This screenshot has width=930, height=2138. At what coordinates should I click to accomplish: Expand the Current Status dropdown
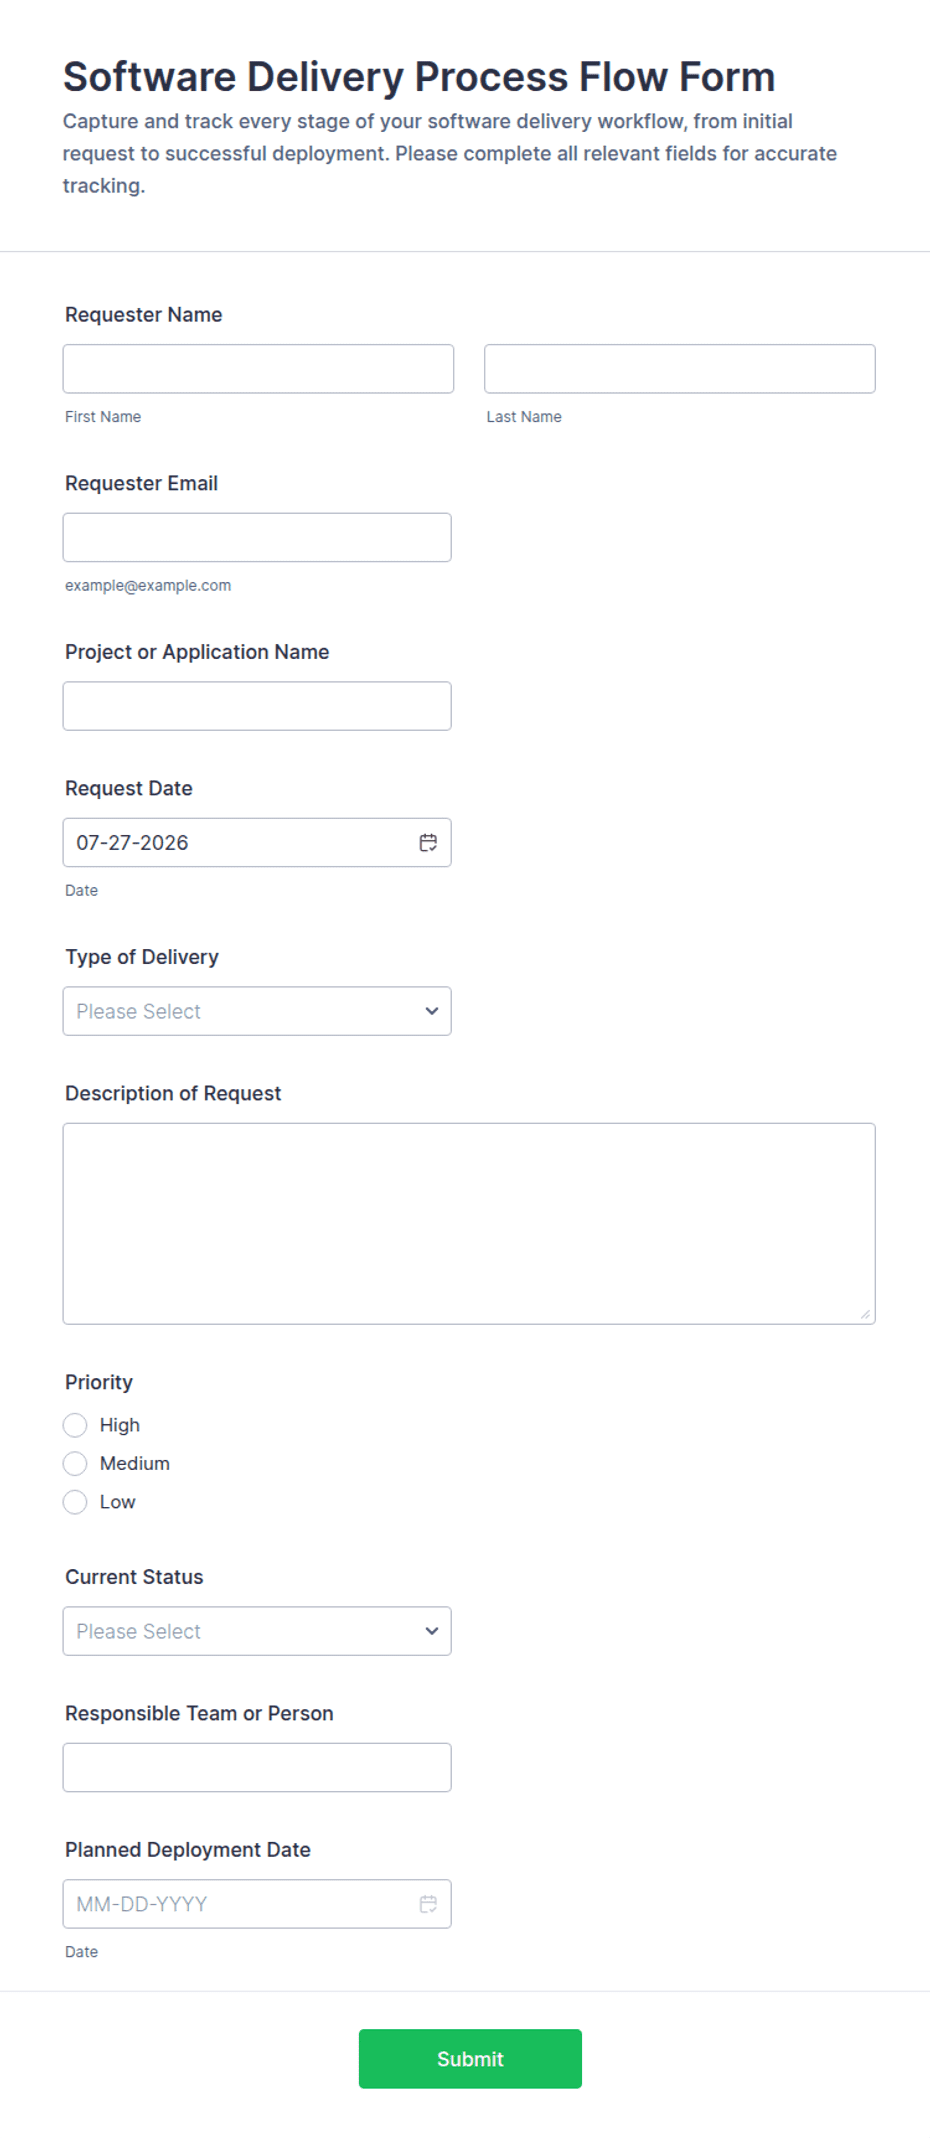(x=257, y=1631)
